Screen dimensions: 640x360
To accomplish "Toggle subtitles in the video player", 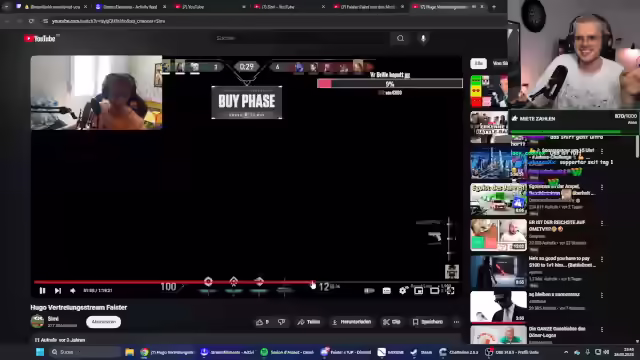I will coord(387,291).
